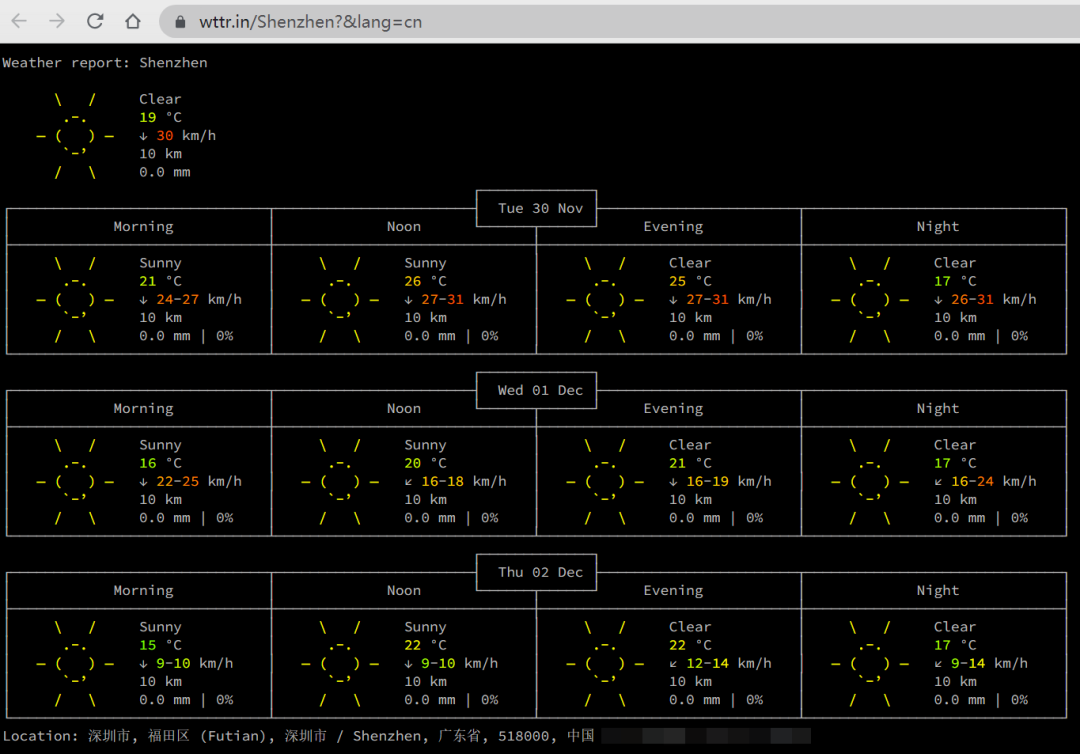Image resolution: width=1080 pixels, height=754 pixels.
Task: Click the 'Thu 02 Dec' date box
Action: 537,572
